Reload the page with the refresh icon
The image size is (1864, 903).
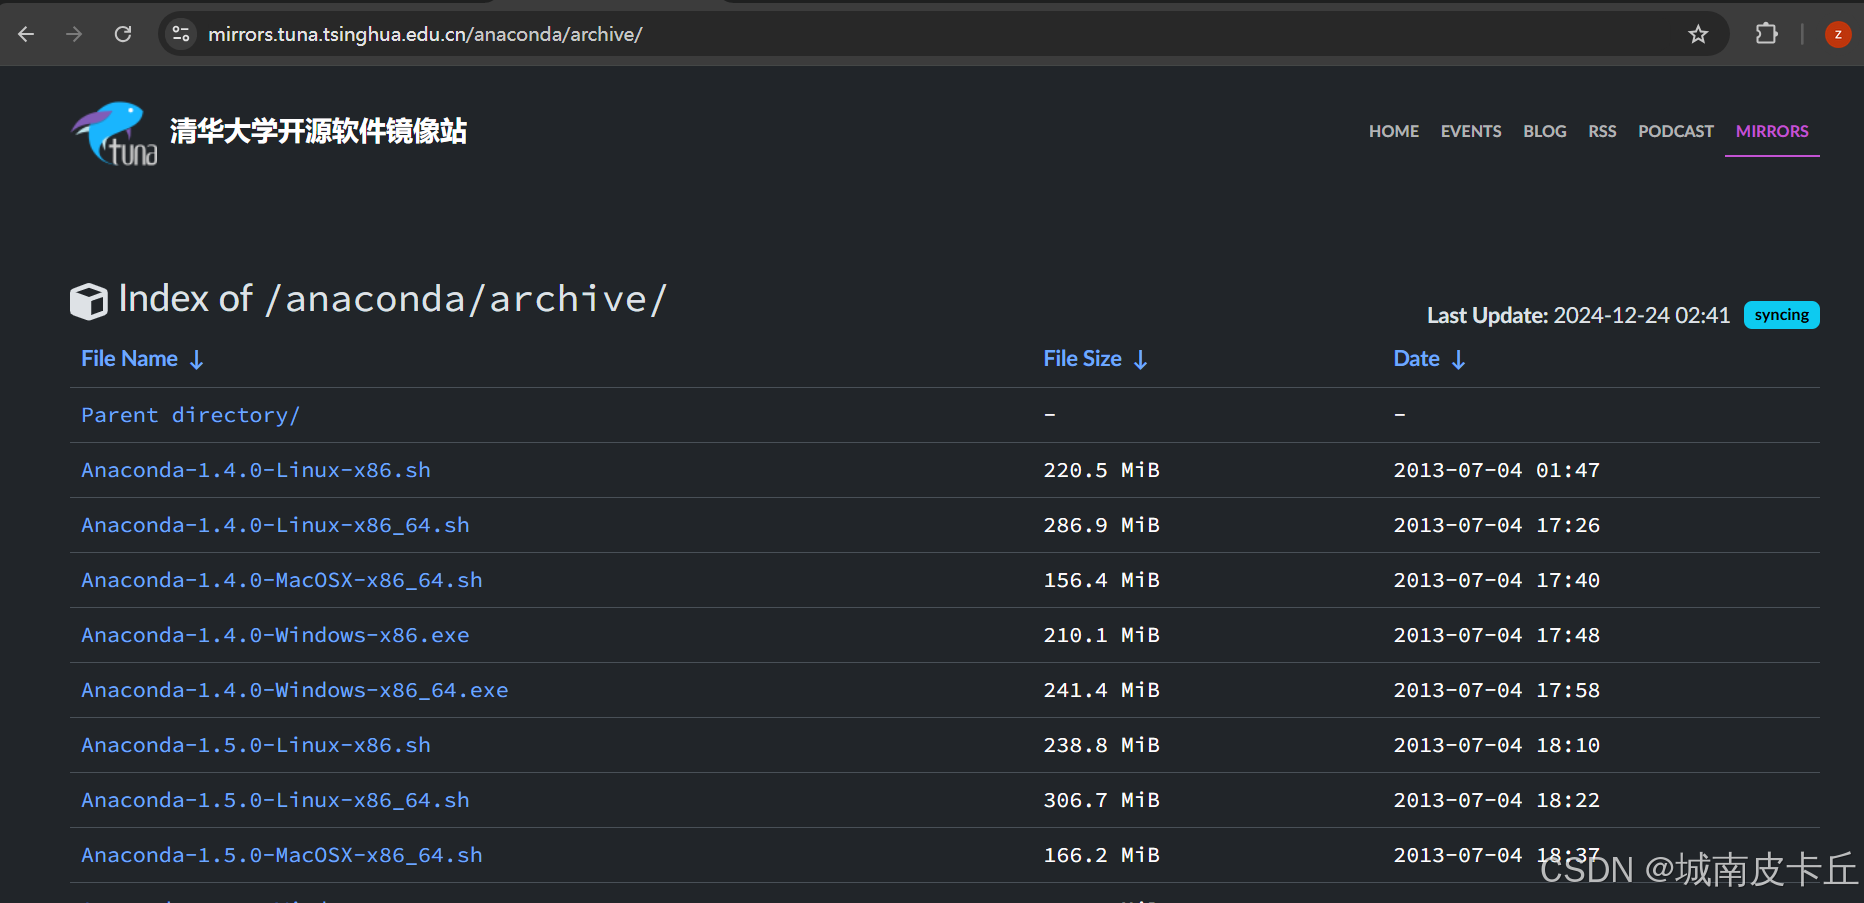click(123, 34)
